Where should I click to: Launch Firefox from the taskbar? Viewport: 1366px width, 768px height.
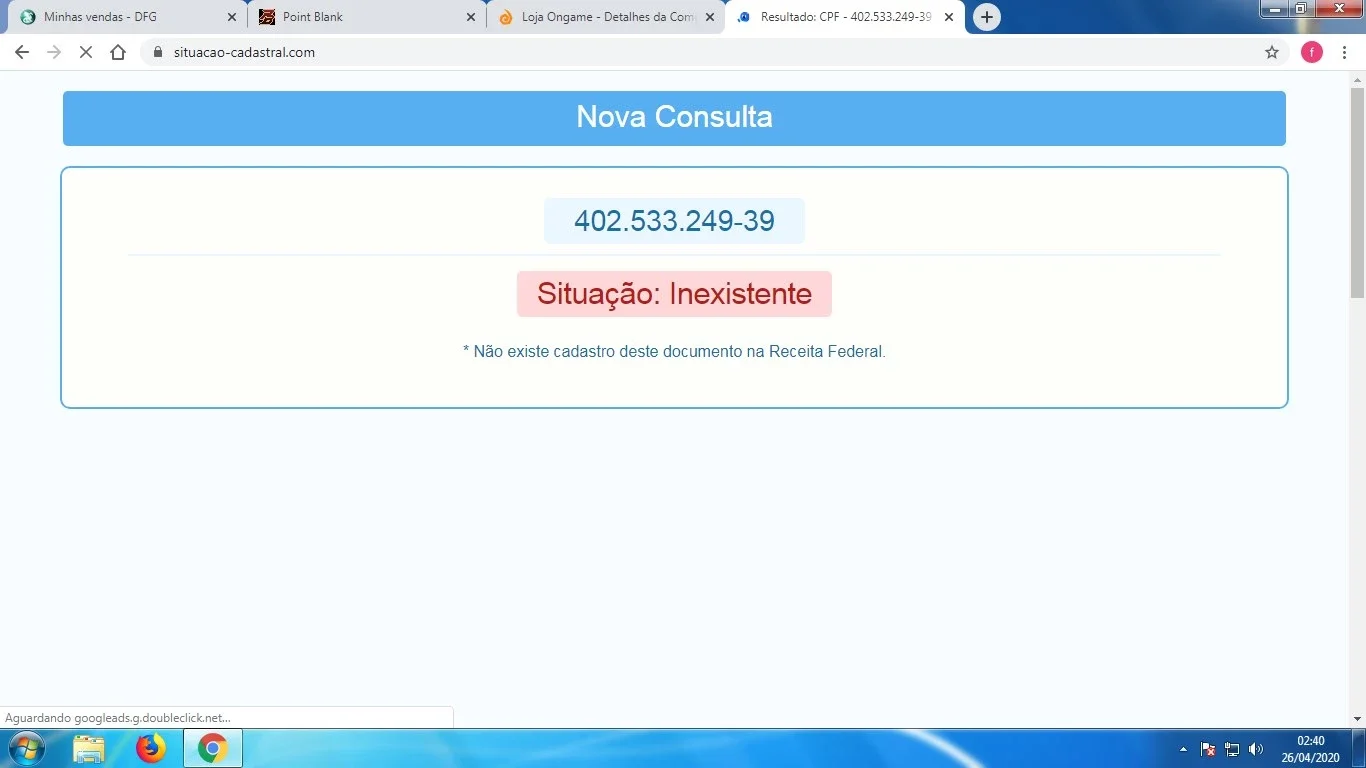click(151, 748)
